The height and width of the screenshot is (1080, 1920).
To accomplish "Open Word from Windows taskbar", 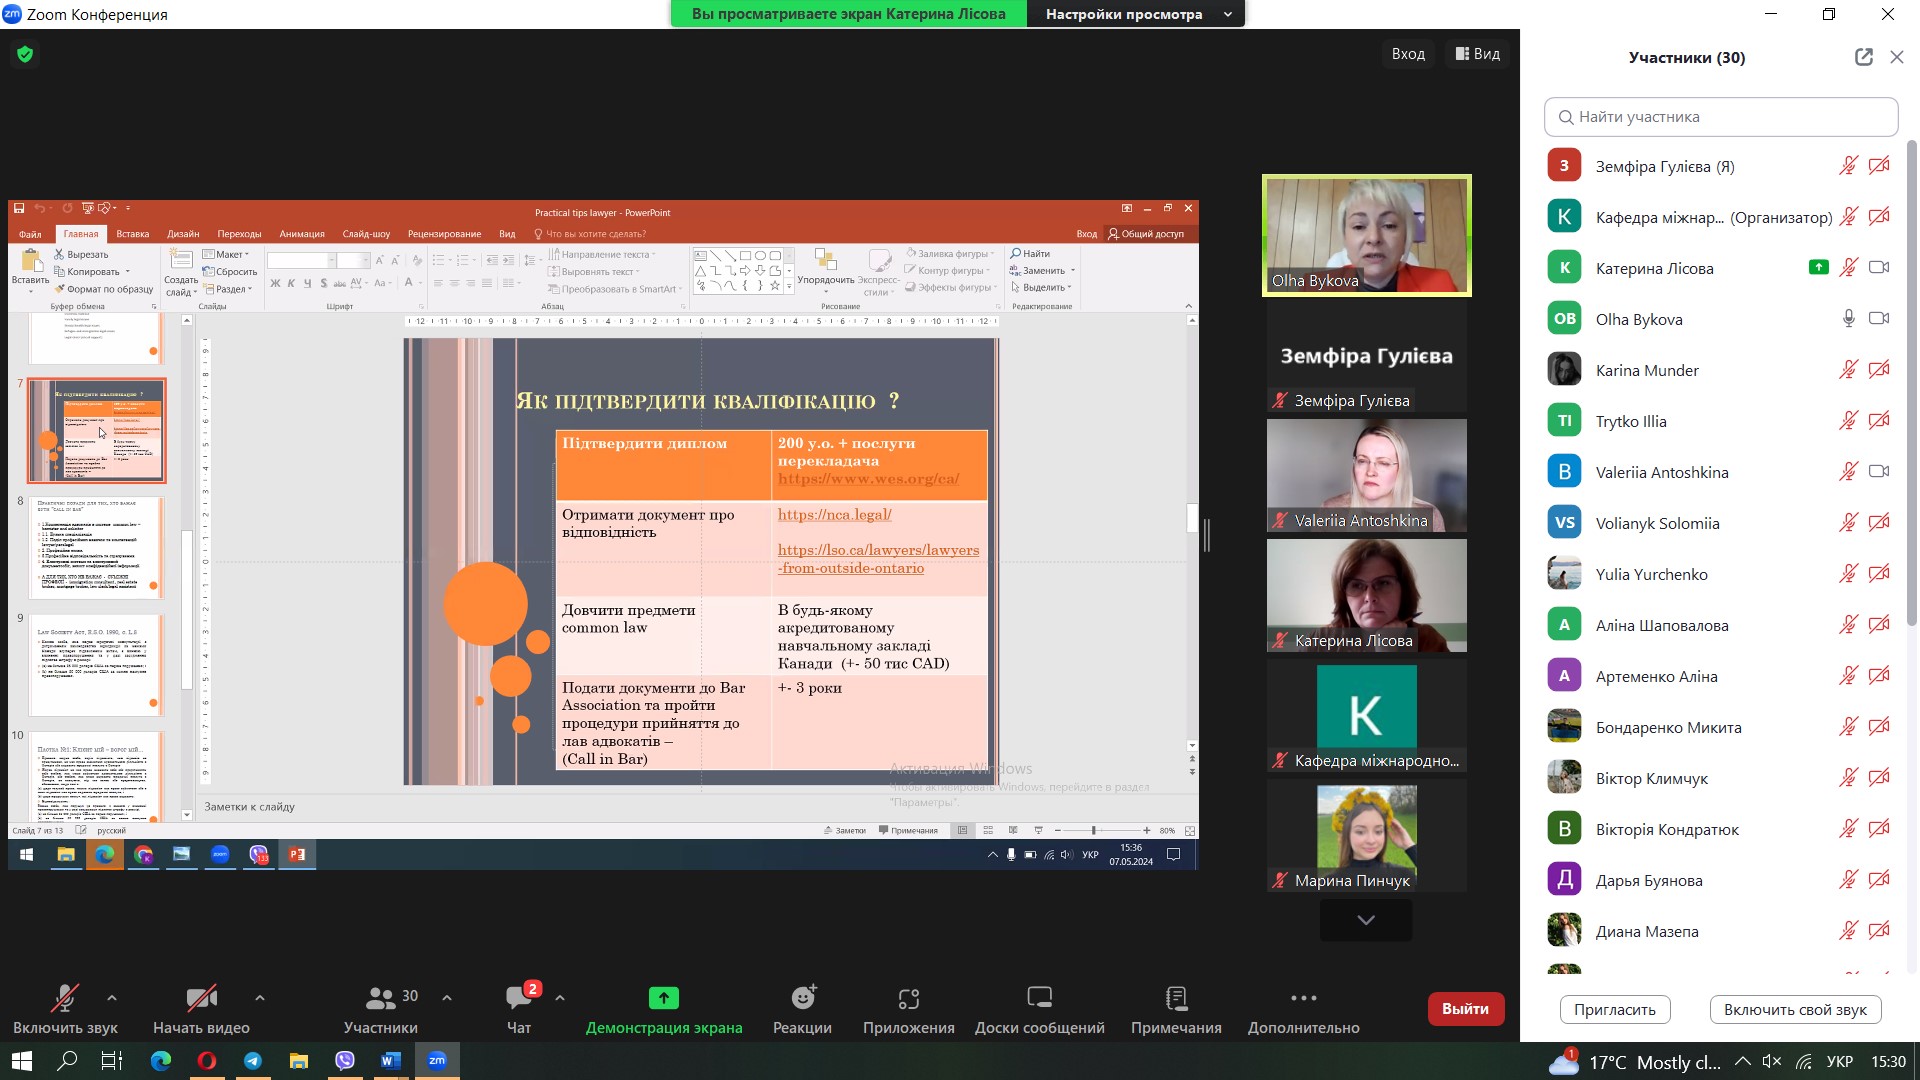I will tap(391, 1061).
